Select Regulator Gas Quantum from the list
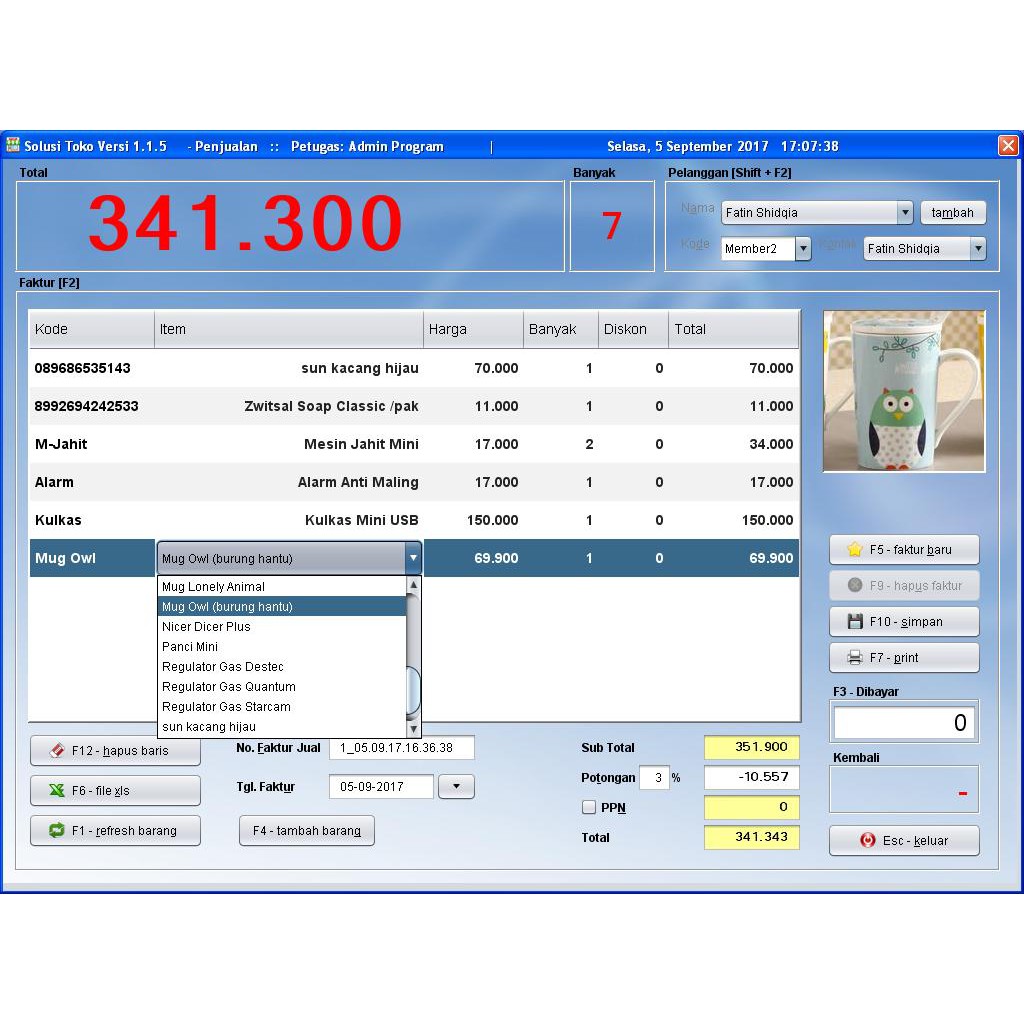The width and height of the screenshot is (1024, 1024). coord(228,687)
